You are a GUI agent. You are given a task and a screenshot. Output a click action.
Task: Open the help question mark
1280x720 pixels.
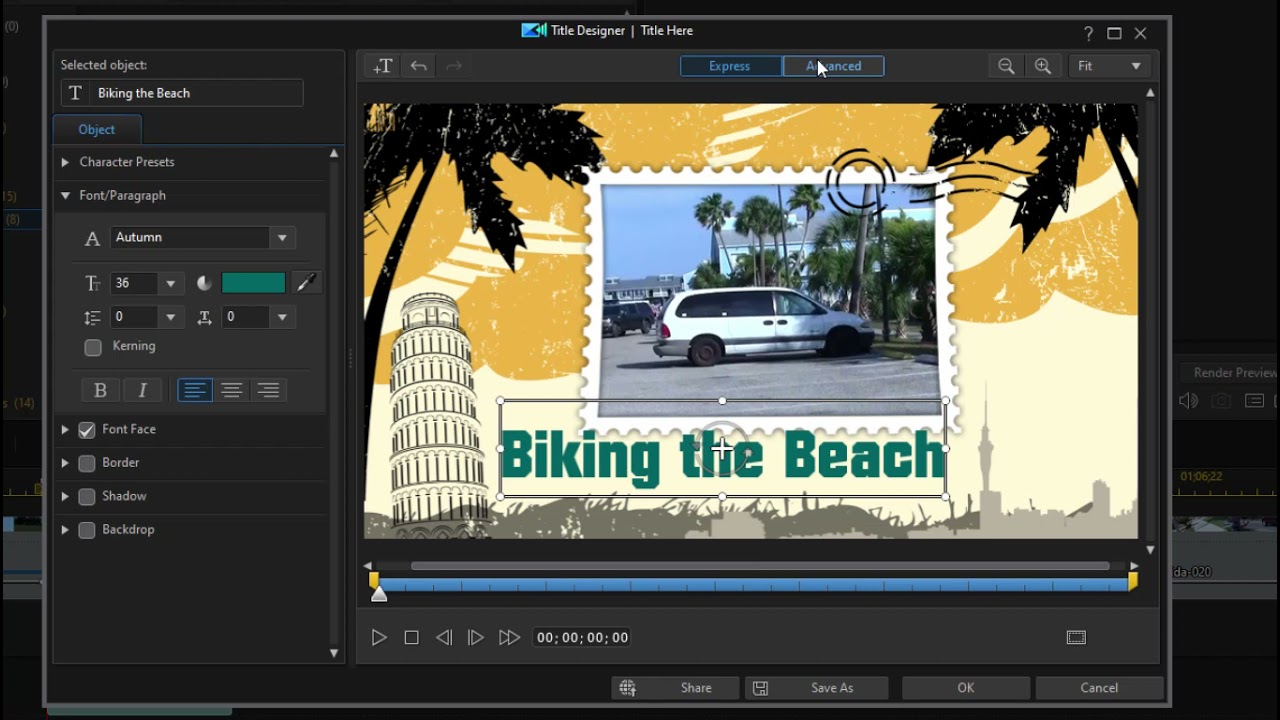(1088, 33)
